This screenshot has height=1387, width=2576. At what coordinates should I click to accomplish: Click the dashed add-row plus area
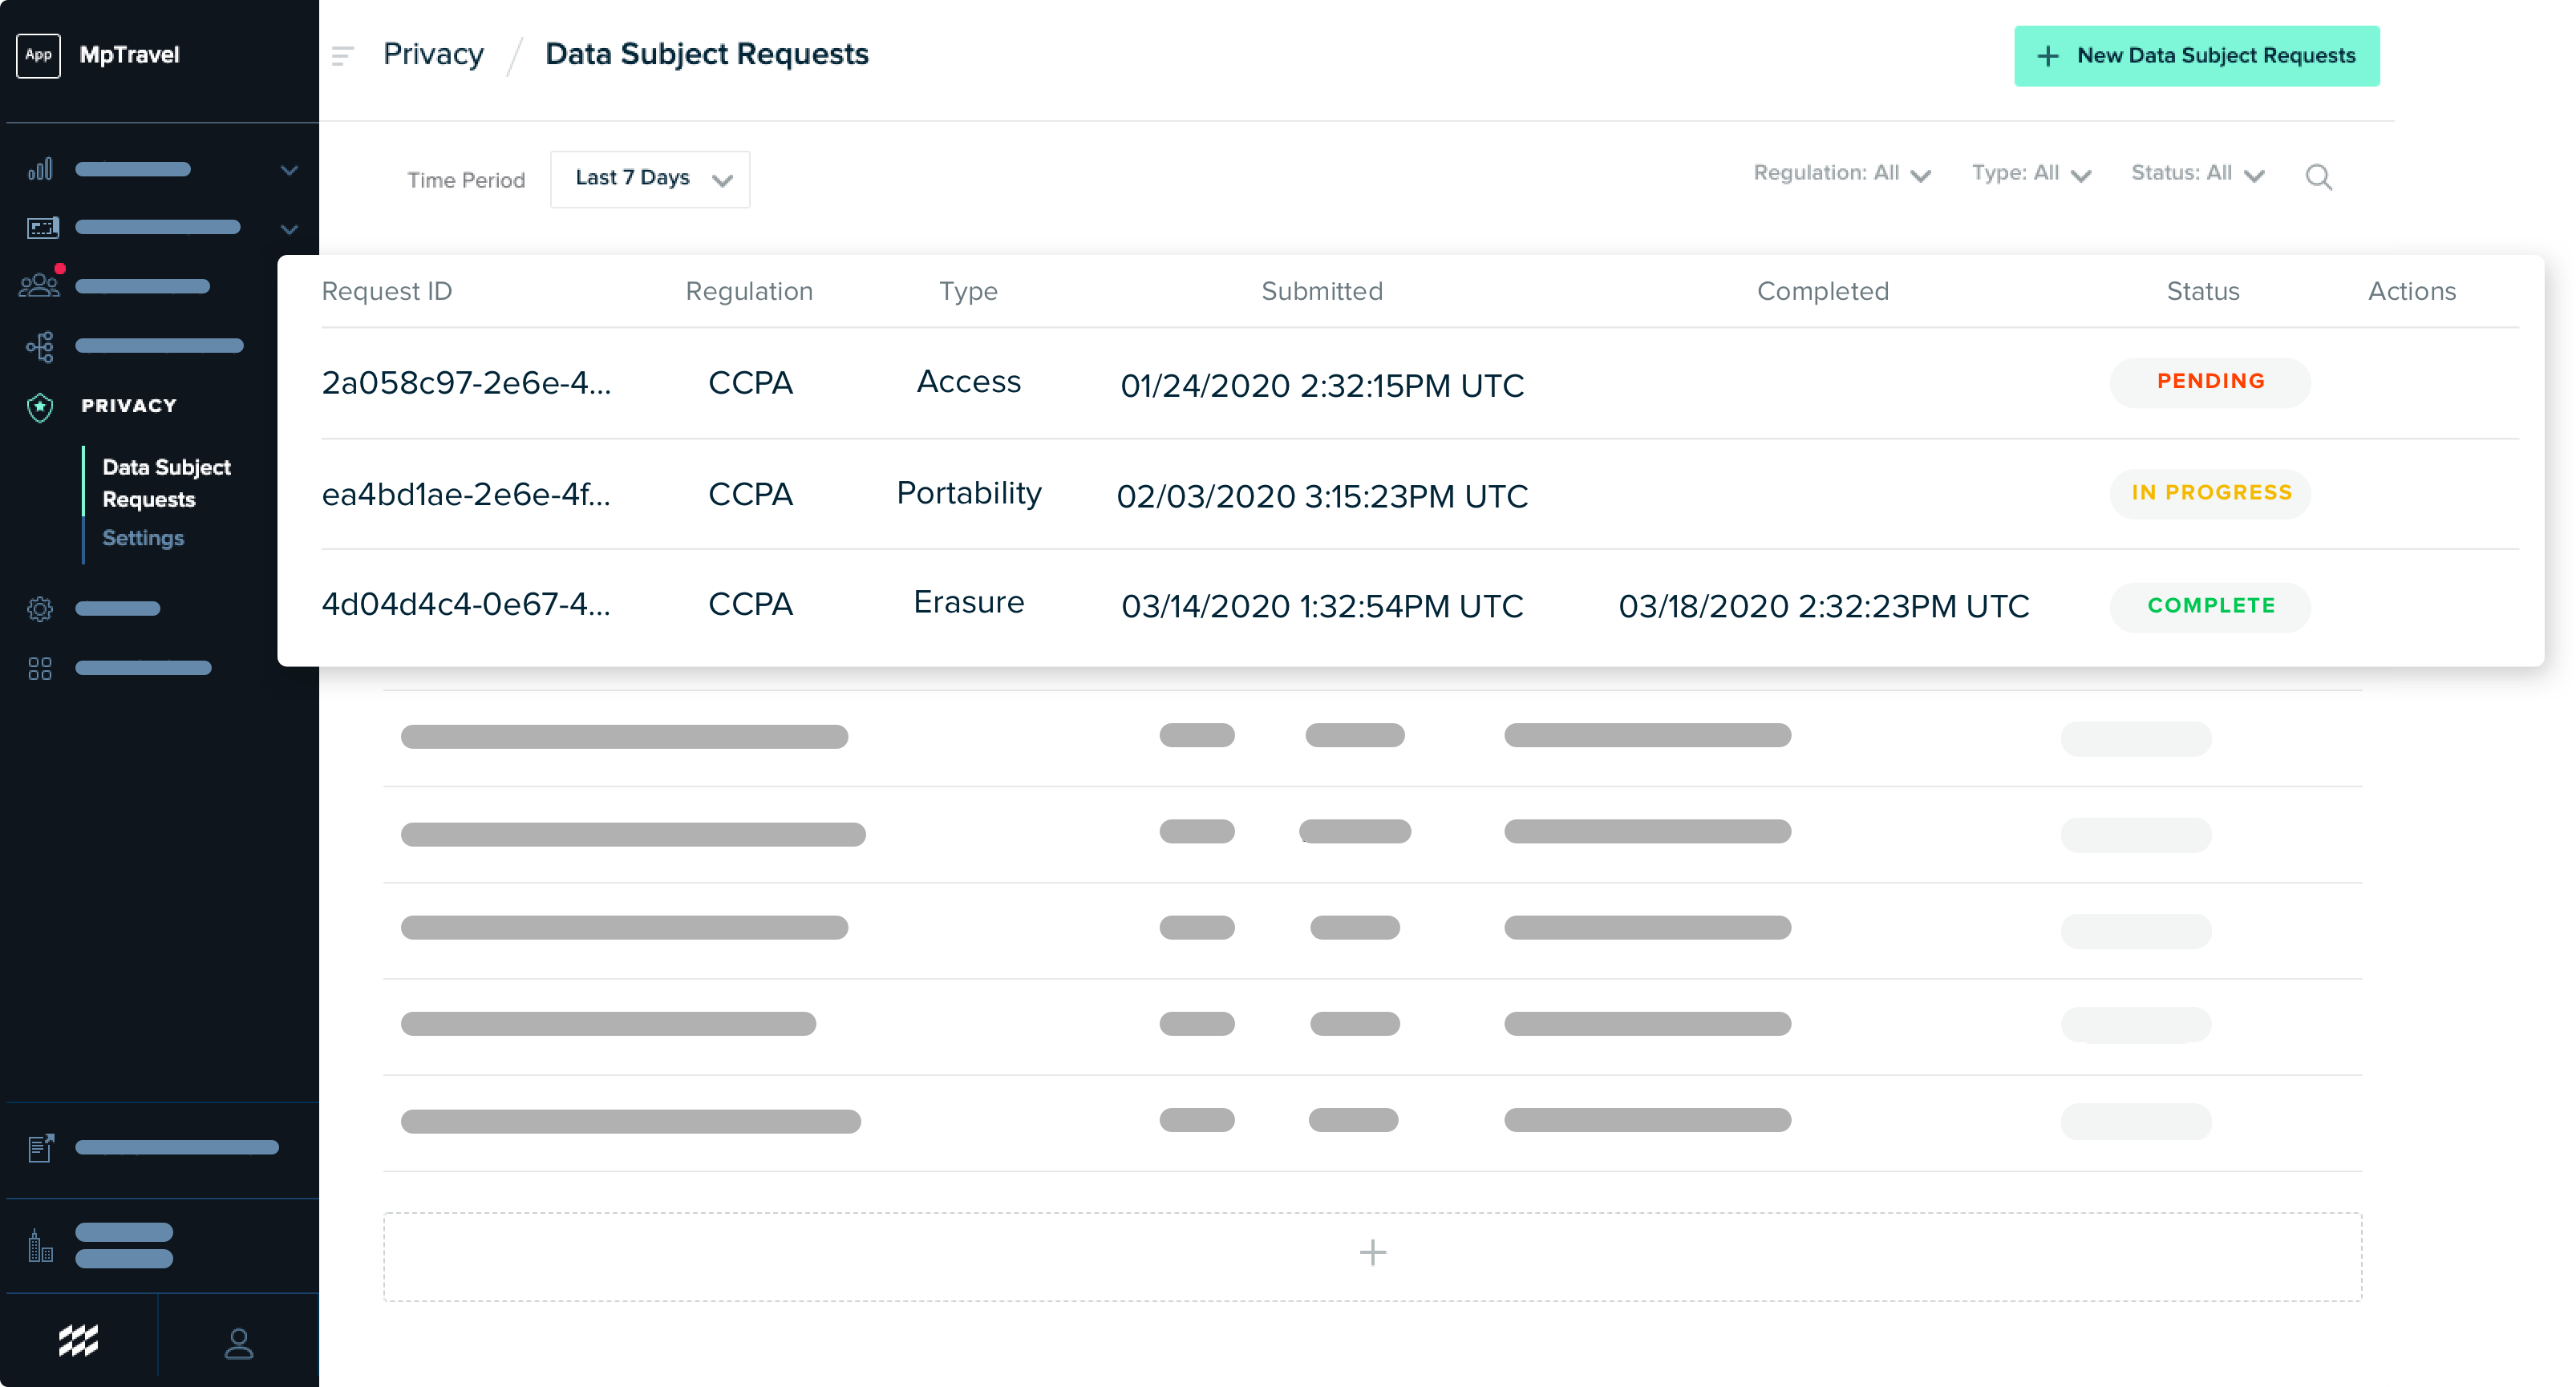(x=1372, y=1256)
